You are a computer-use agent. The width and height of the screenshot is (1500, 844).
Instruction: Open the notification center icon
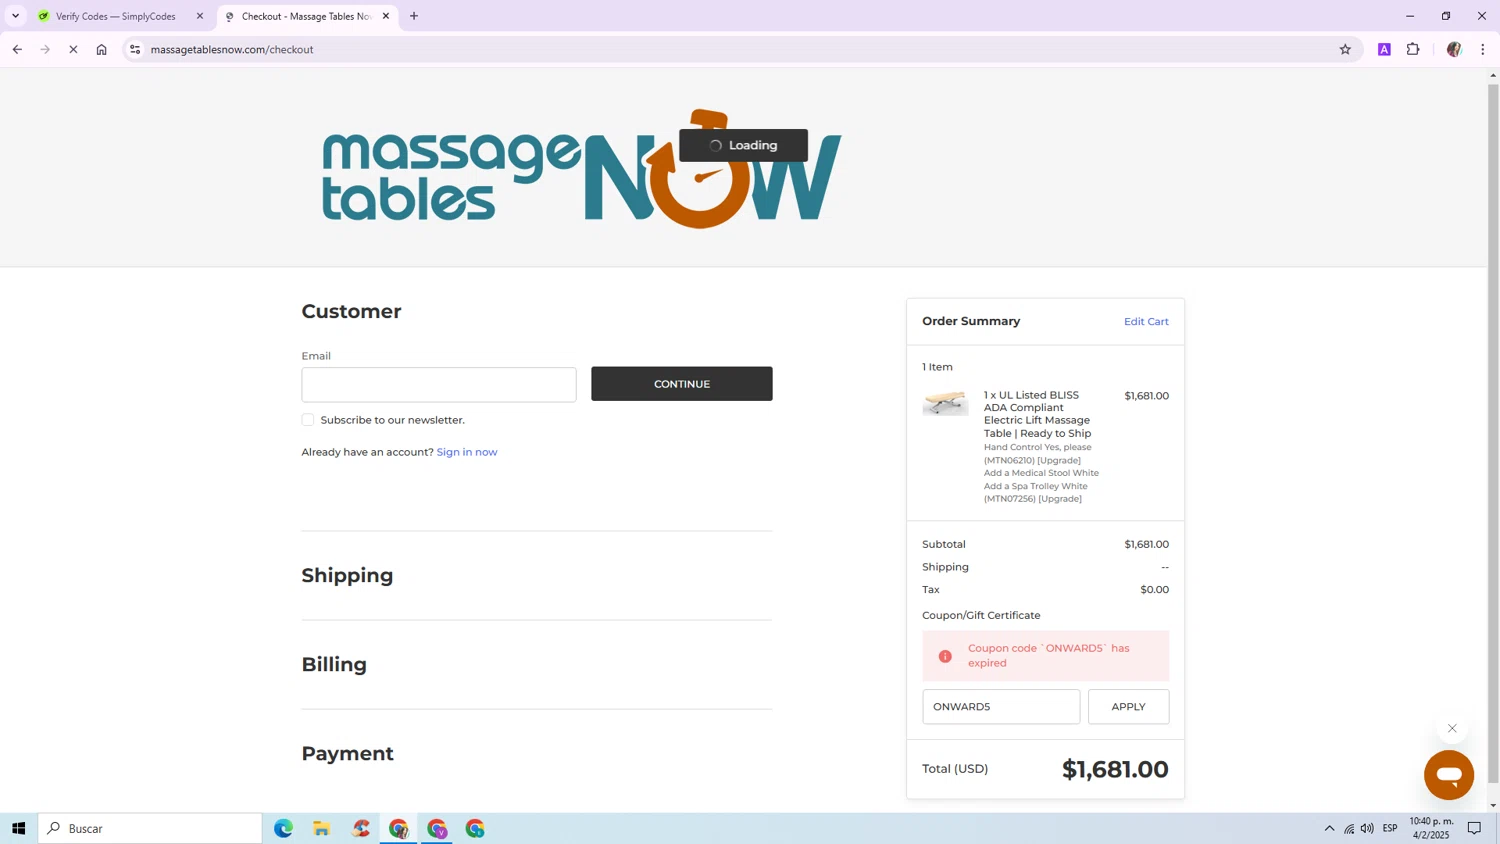click(1474, 828)
